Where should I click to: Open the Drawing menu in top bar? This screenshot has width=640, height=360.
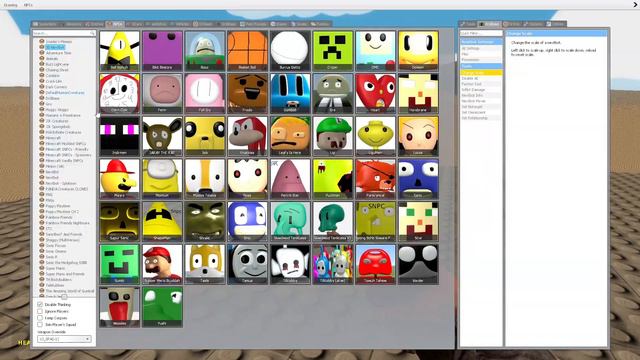[11, 5]
